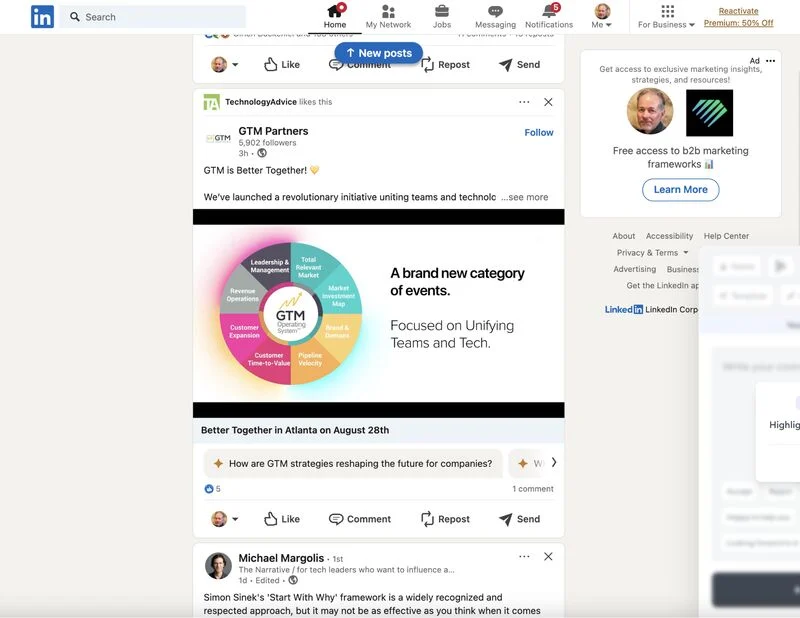800x618 pixels.
Task: Dismiss the GTM Partners post
Action: click(x=548, y=102)
